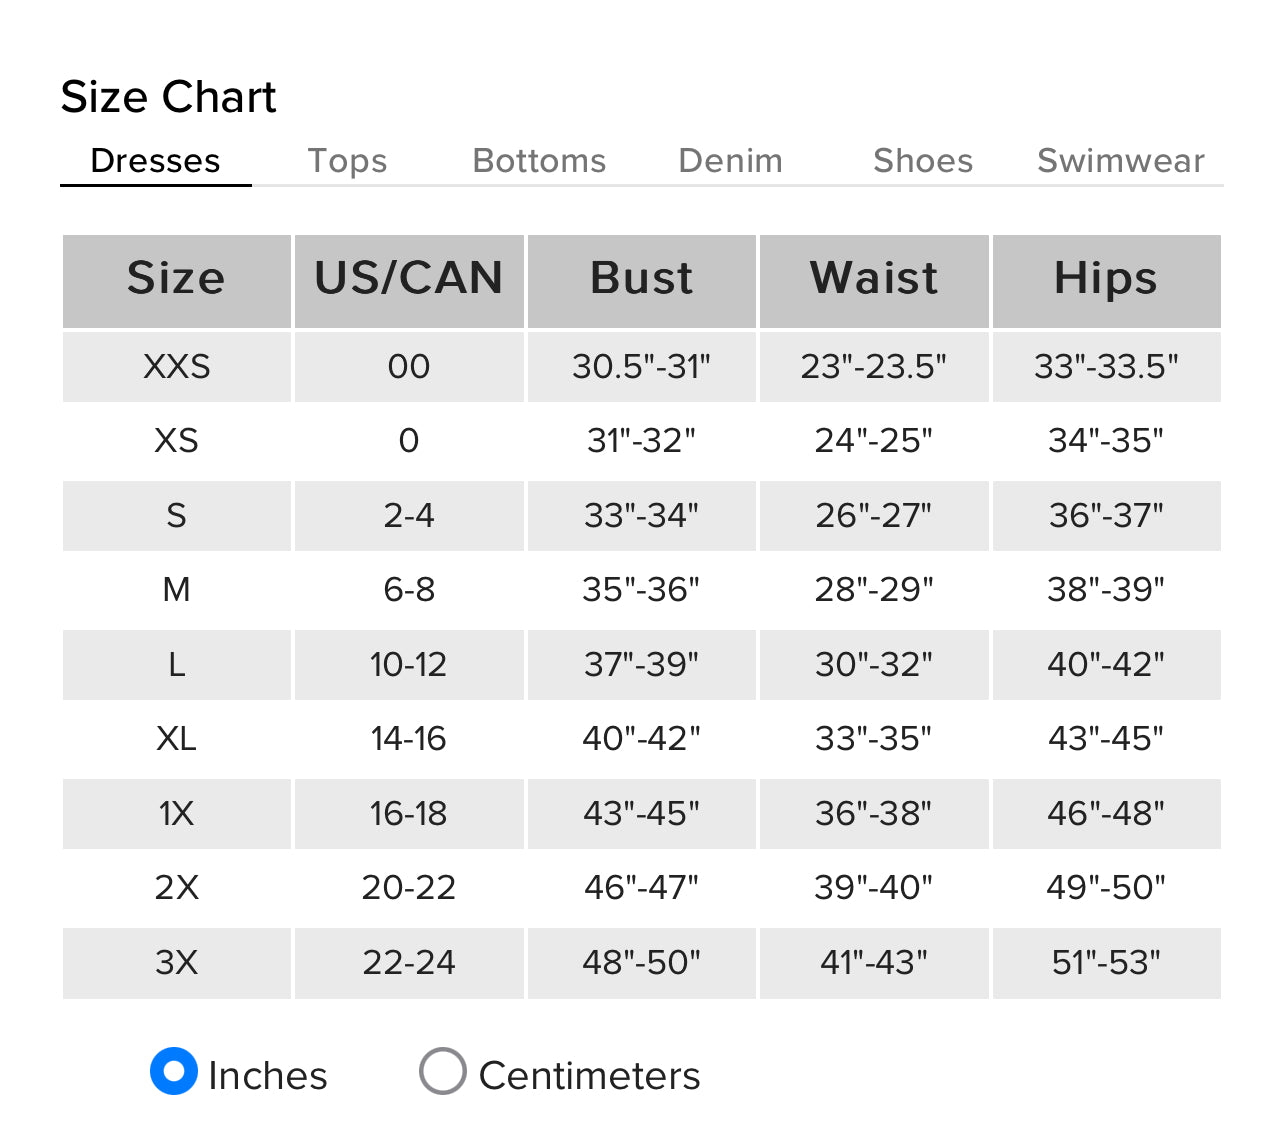Switch to the Dresses tab
The height and width of the screenshot is (1146, 1284).
click(155, 161)
